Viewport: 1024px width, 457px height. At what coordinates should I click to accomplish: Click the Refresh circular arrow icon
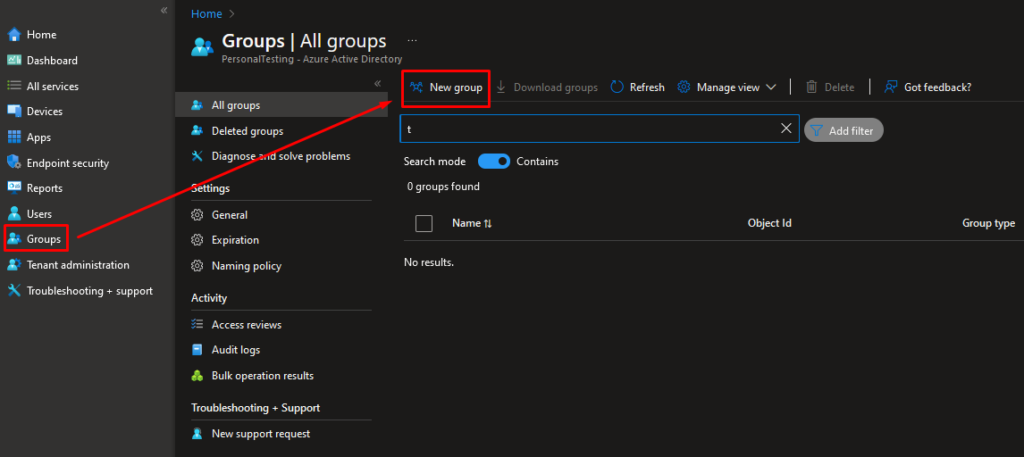[617, 87]
